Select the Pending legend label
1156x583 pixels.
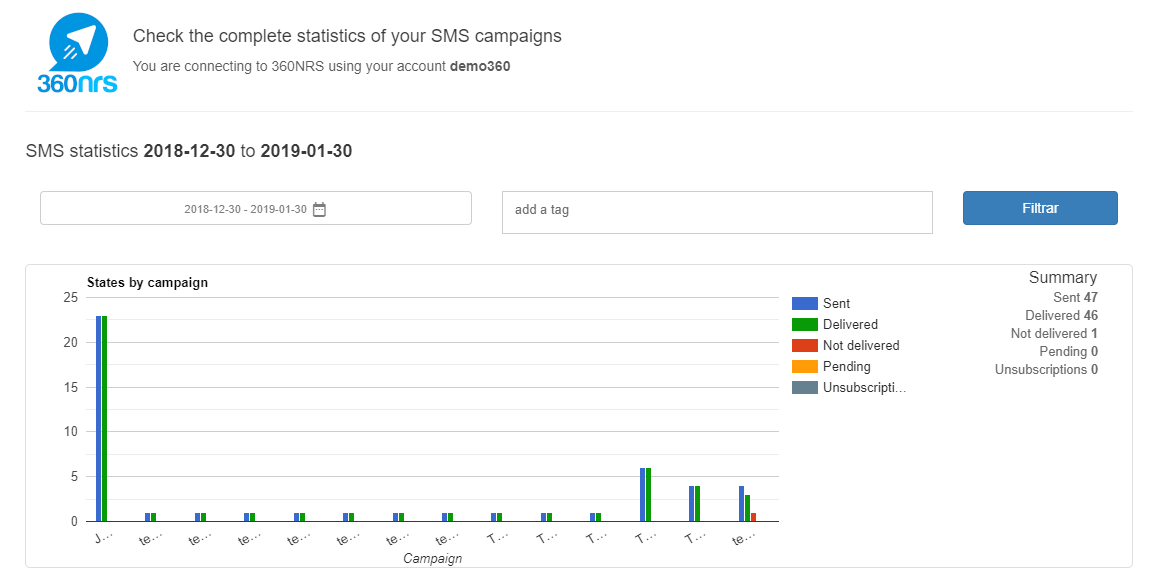click(846, 367)
